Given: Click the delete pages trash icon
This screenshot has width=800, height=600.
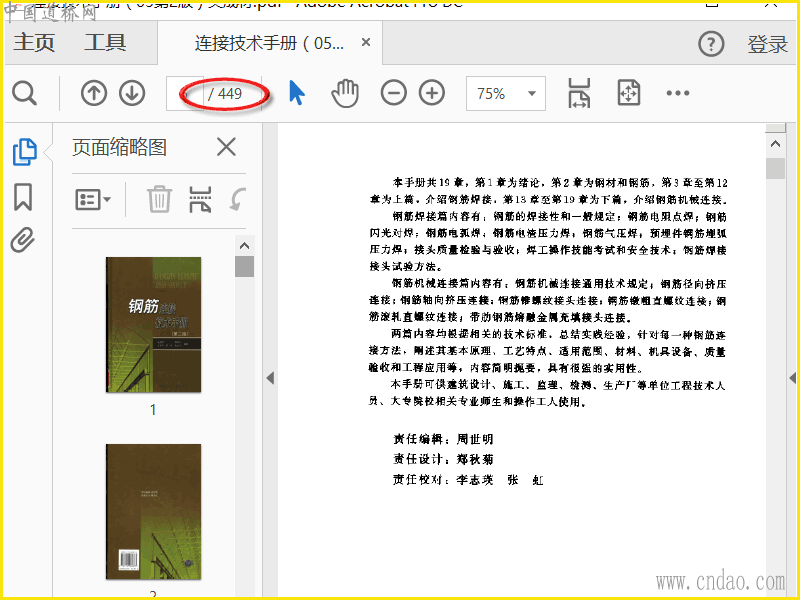Looking at the screenshot, I should click(159, 199).
